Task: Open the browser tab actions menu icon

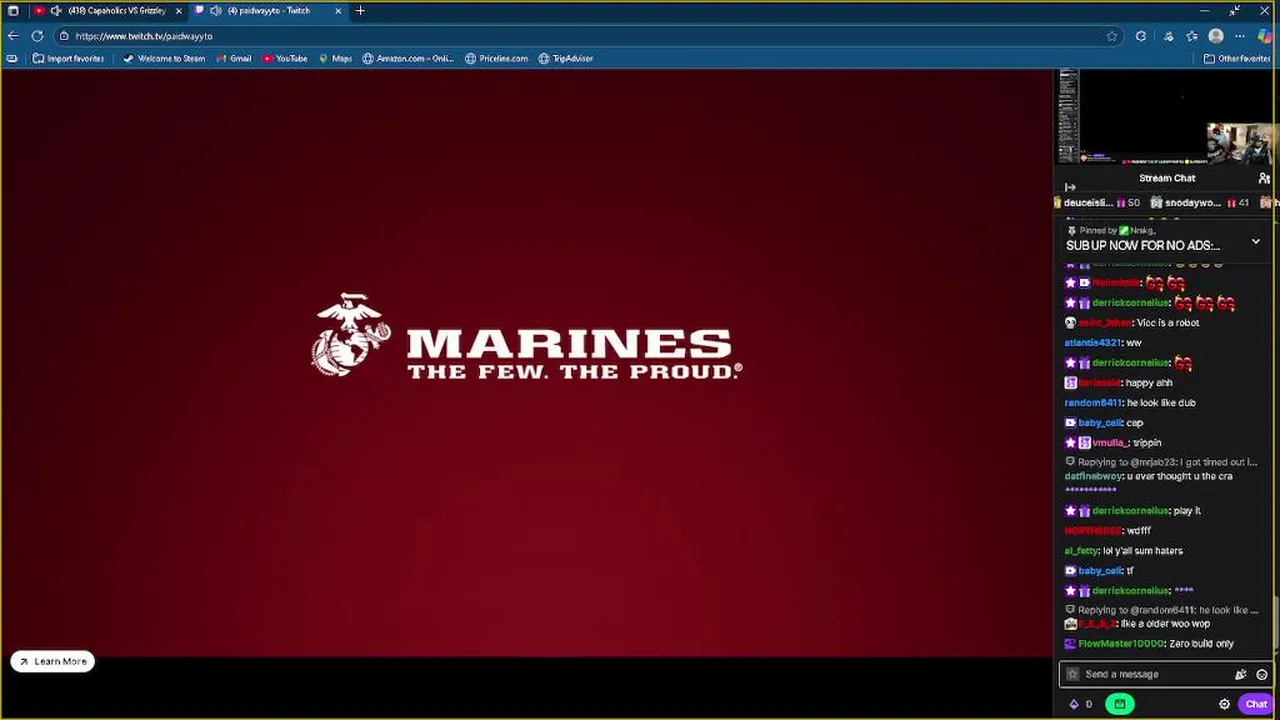Action: 13,11
